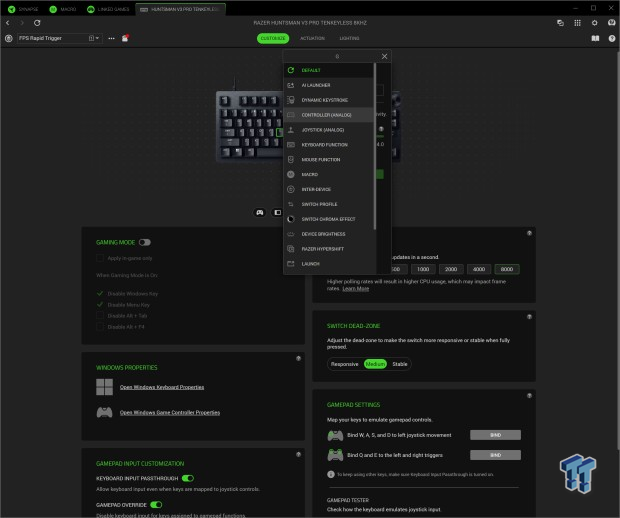Open the modules grid icon

tap(577, 23)
